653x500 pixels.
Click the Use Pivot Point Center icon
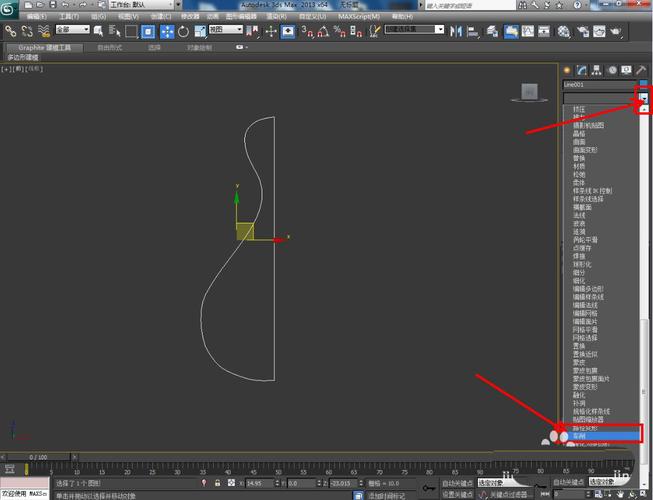[x=252, y=32]
